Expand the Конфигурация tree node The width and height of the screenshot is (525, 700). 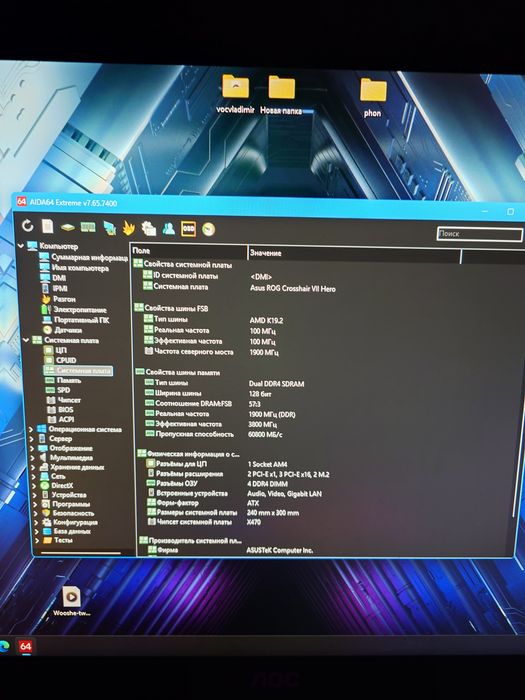[x=36, y=522]
